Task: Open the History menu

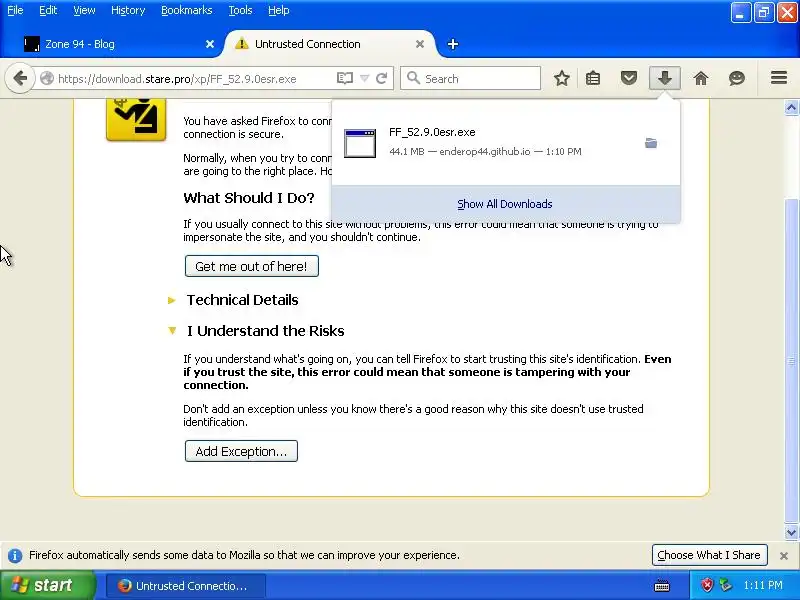Action: [128, 10]
